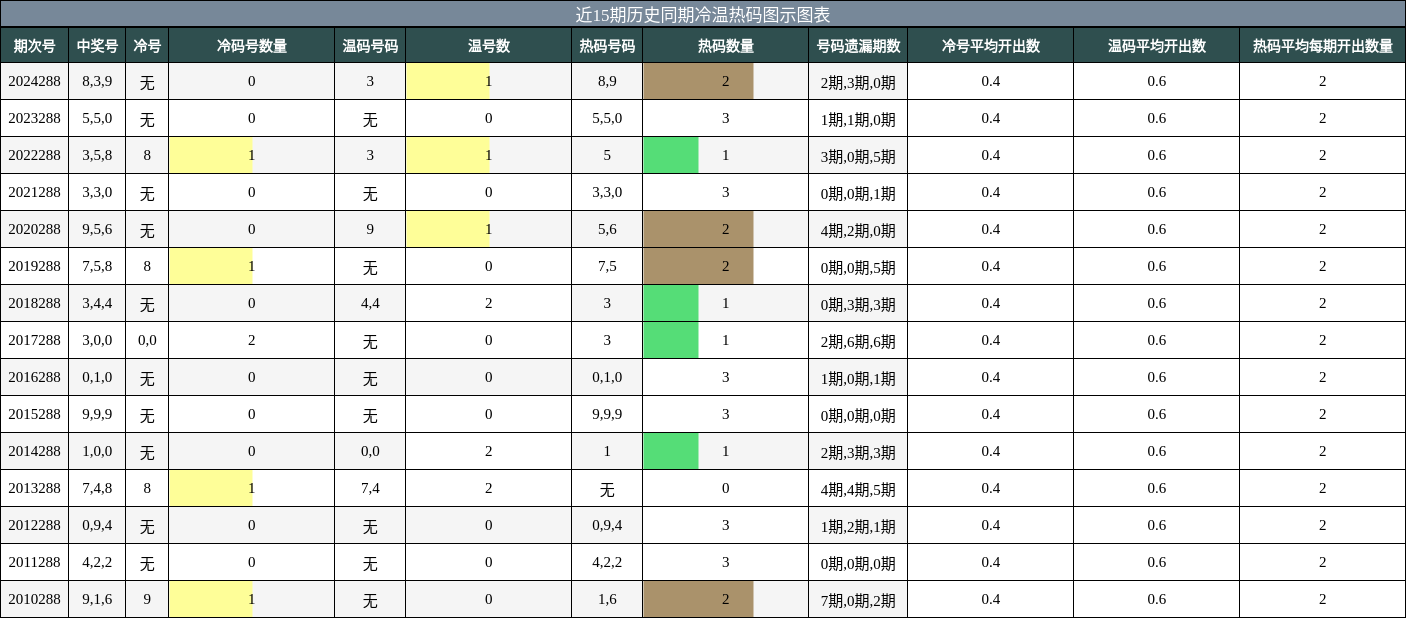Click the 热码平均每期开出数量 header
Screen dimensions: 1406x618
pos(1322,45)
